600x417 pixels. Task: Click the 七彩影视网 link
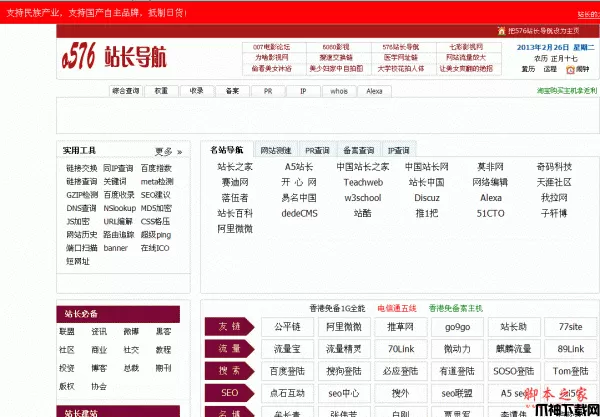coord(466,47)
